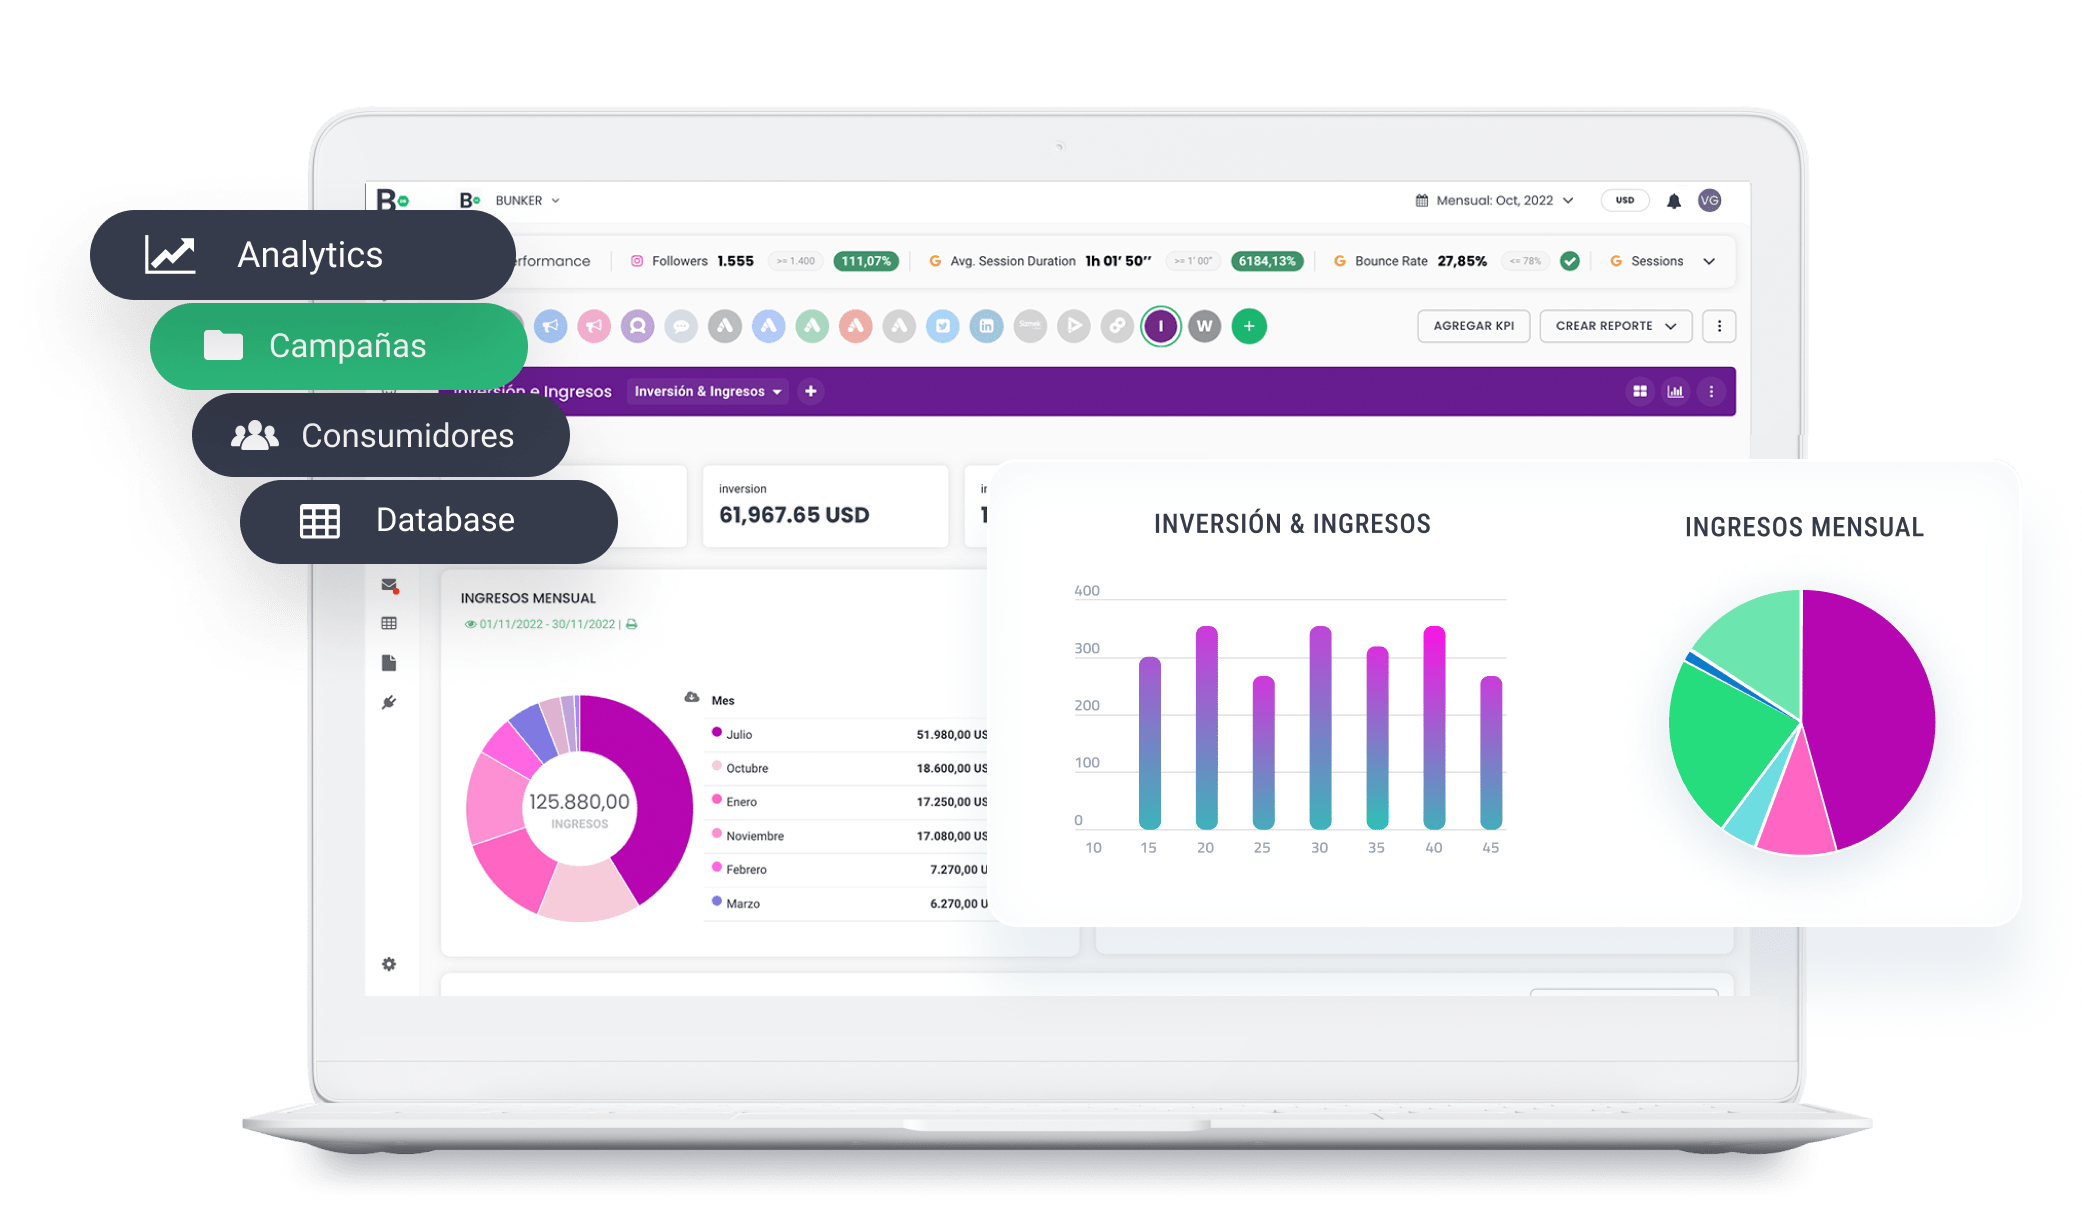Click the CREAR REPORTE button
The image size is (2082, 1214).
[x=1615, y=326]
